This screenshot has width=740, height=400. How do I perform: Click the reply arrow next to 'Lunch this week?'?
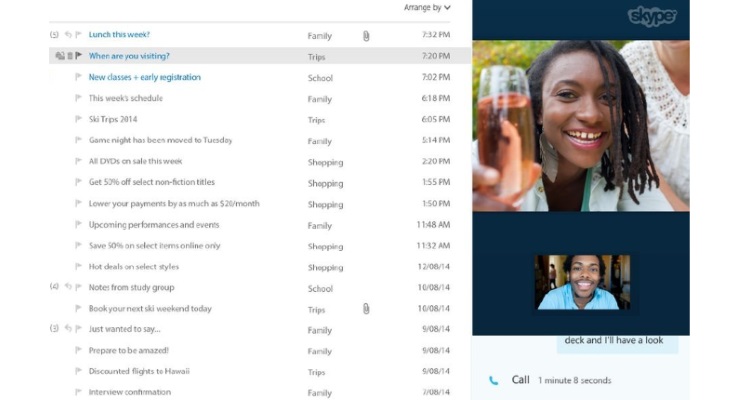tap(69, 35)
